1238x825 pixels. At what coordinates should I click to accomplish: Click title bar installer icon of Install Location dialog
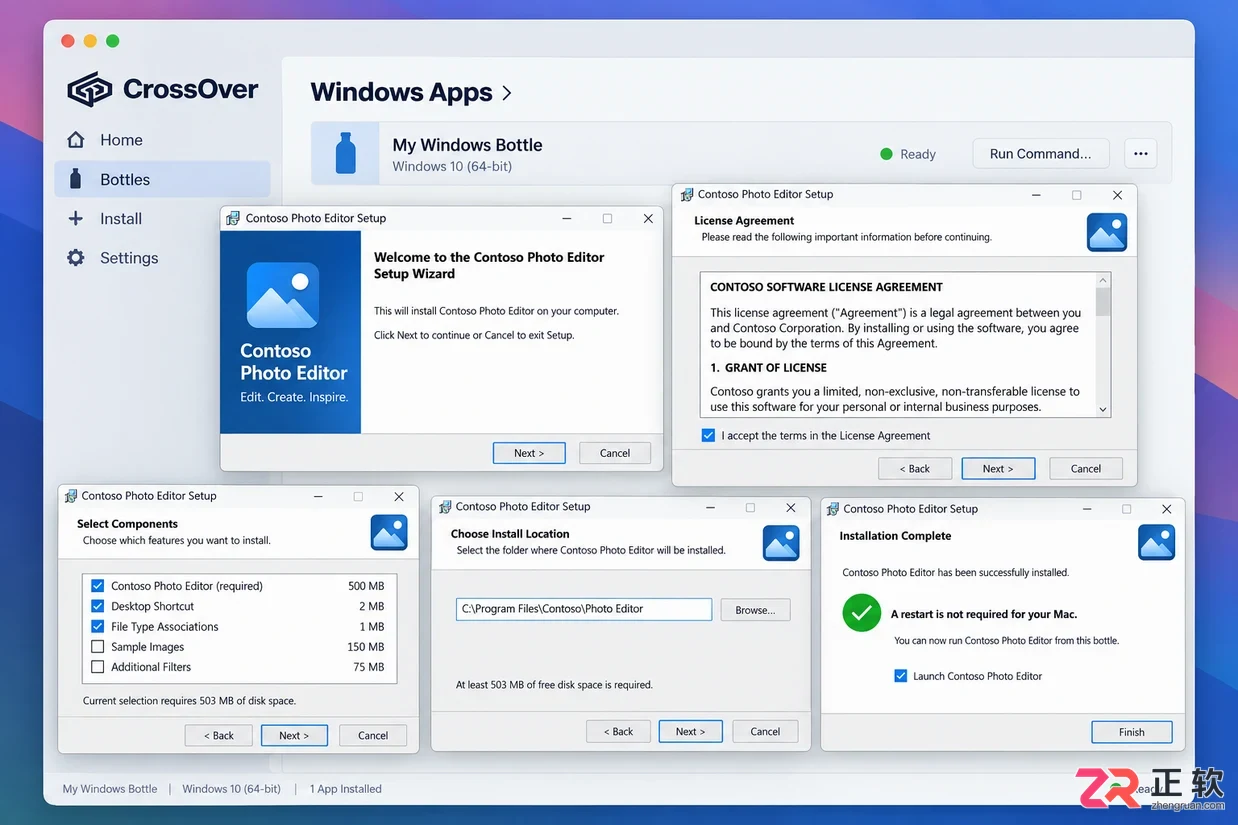click(x=444, y=507)
